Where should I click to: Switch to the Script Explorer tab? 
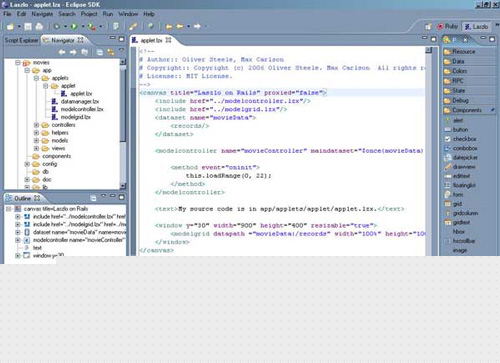click(x=21, y=40)
